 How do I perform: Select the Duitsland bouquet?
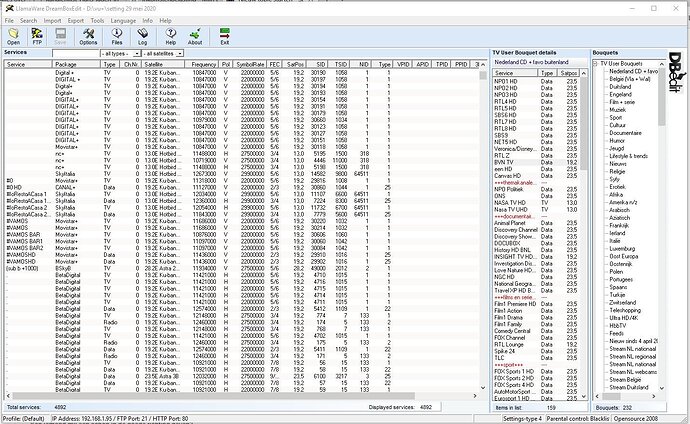(x=620, y=87)
